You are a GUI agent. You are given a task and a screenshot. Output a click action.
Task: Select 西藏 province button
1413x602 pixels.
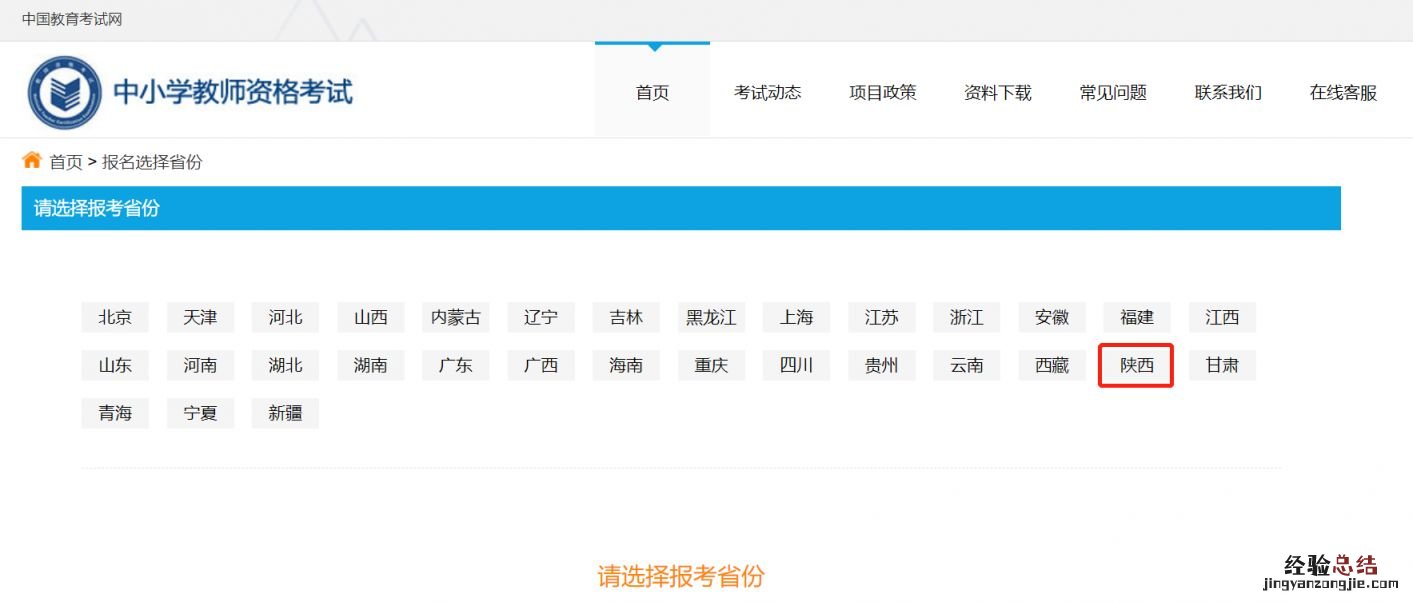click(1051, 366)
